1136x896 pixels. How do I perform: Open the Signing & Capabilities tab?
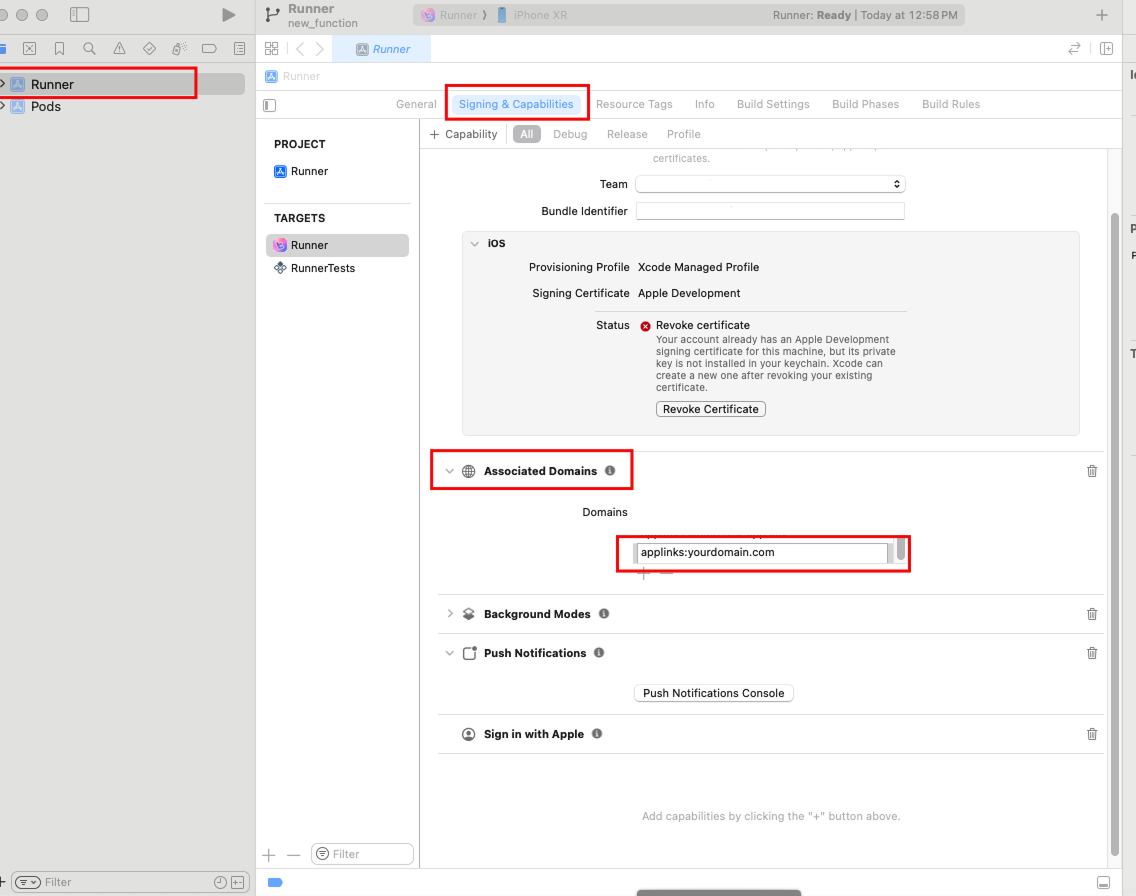[516, 104]
